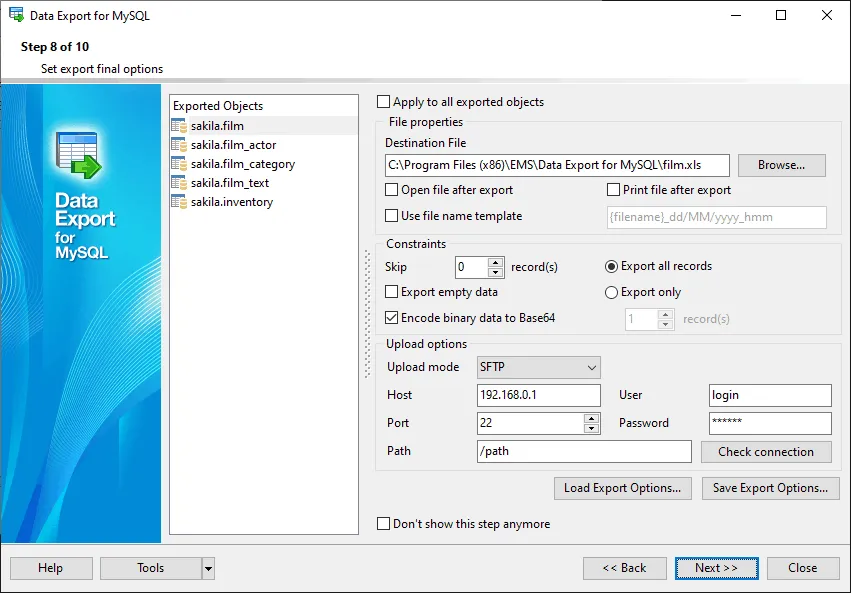The image size is (851, 593).
Task: Open the Upload mode SFTP dropdown
Action: [538, 367]
